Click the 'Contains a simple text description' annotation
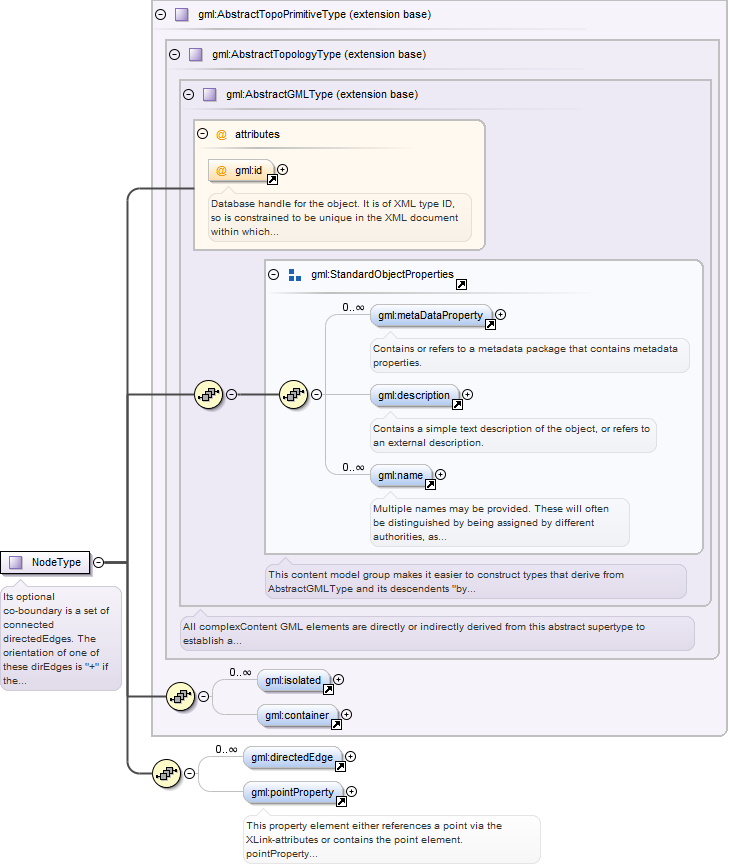The width and height of the screenshot is (729, 867). 513,436
